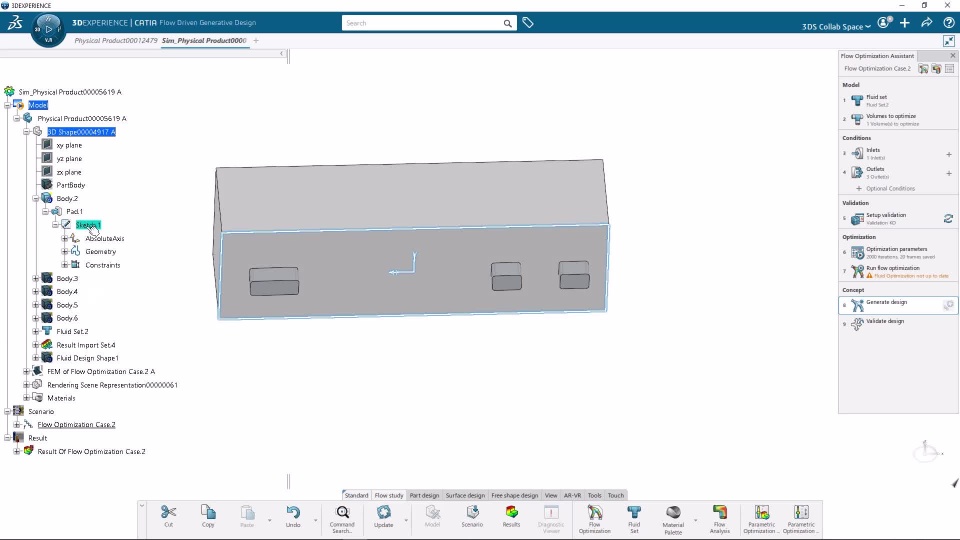The image size is (960, 540).
Task: Click the Fluid Set toolbar icon
Action: pyautogui.click(x=634, y=512)
